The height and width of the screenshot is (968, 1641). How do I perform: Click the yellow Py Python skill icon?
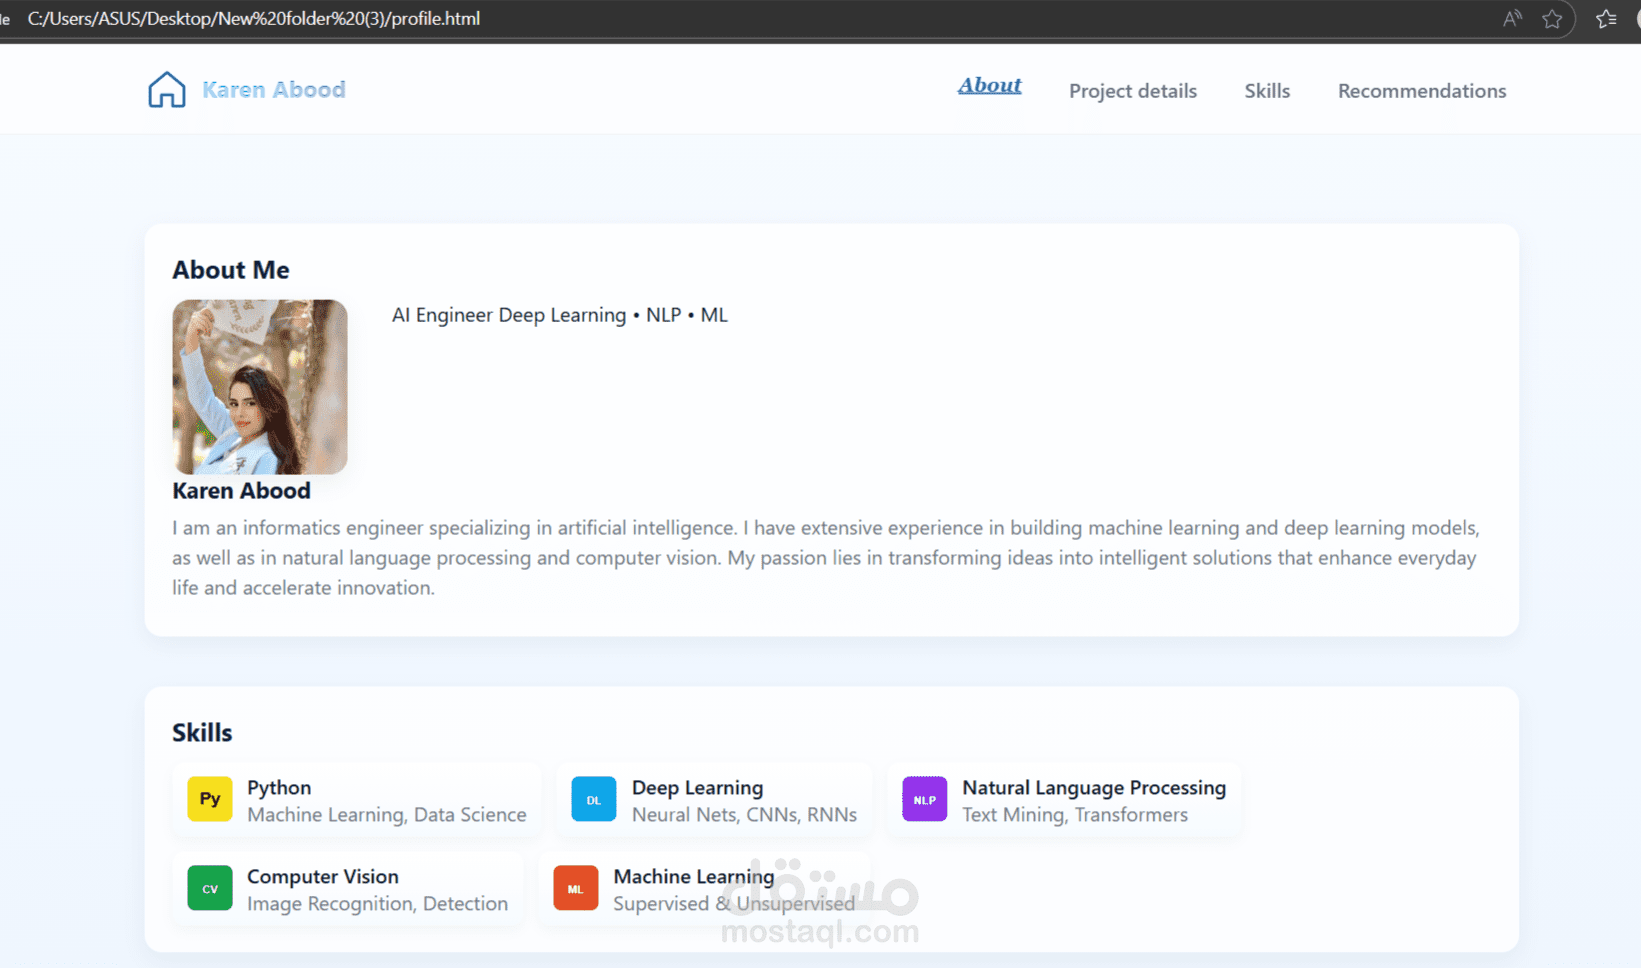pyautogui.click(x=210, y=799)
